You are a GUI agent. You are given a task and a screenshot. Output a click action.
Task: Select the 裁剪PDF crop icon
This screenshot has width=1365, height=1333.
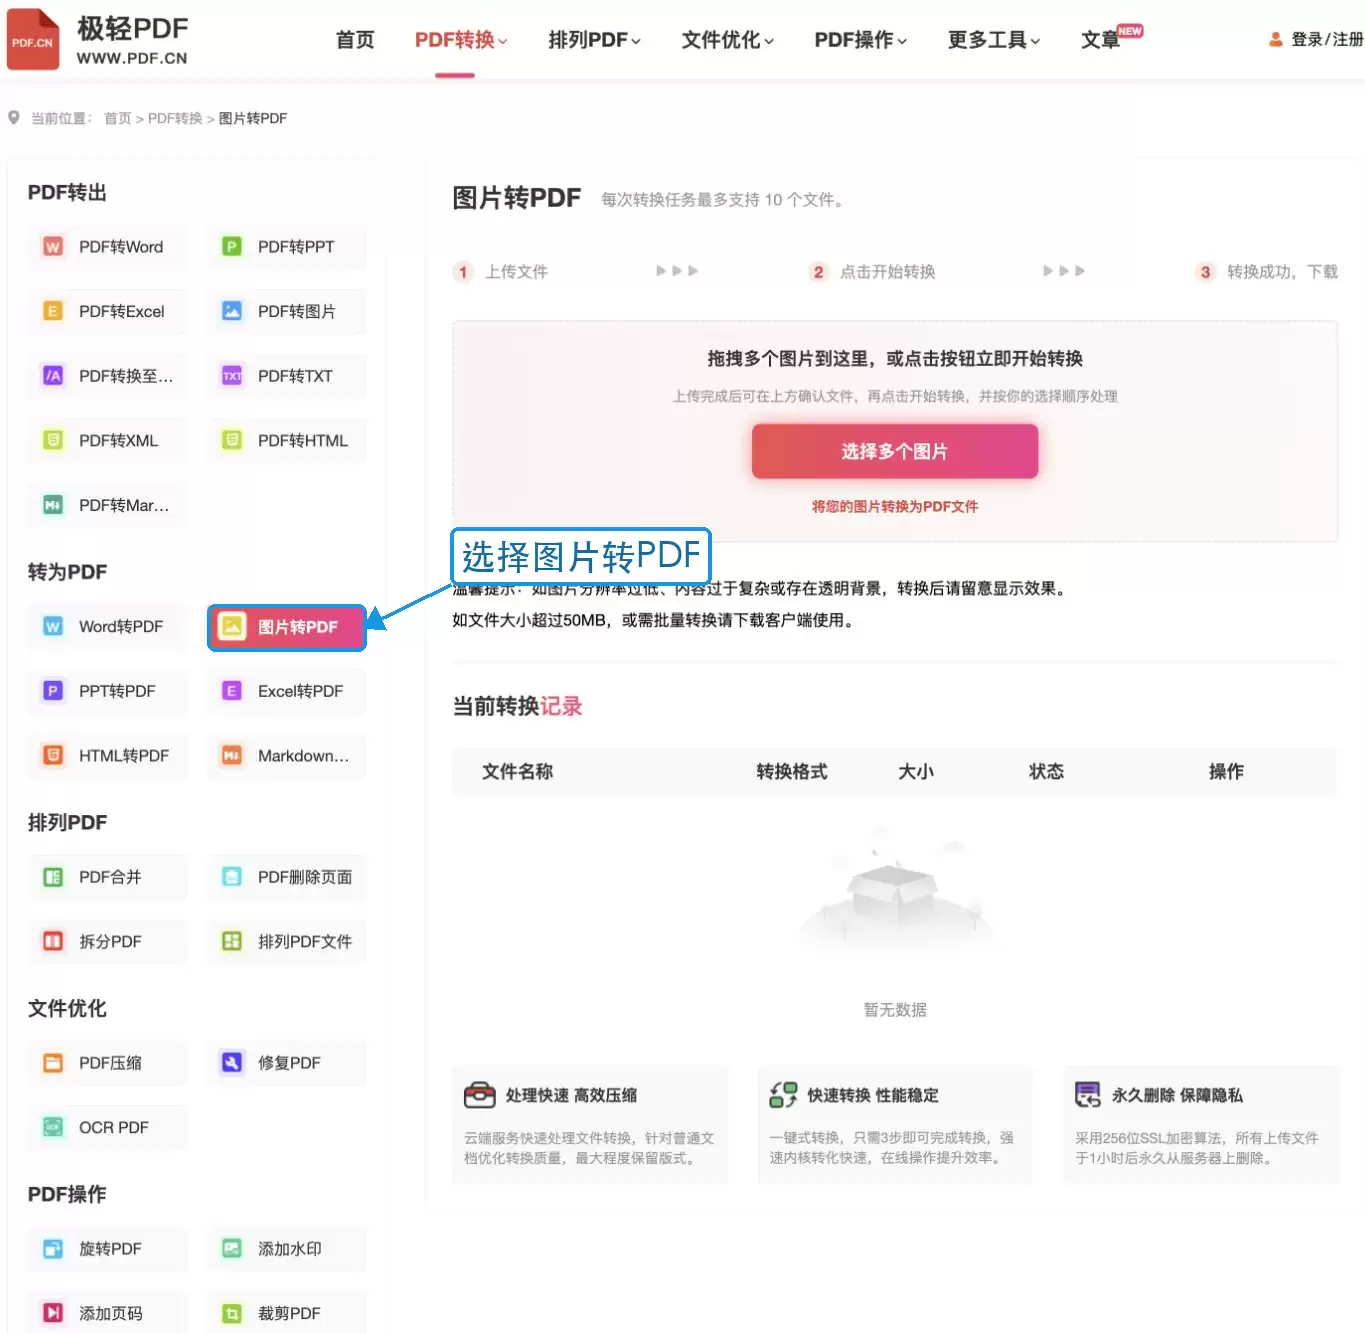coord(232,1313)
